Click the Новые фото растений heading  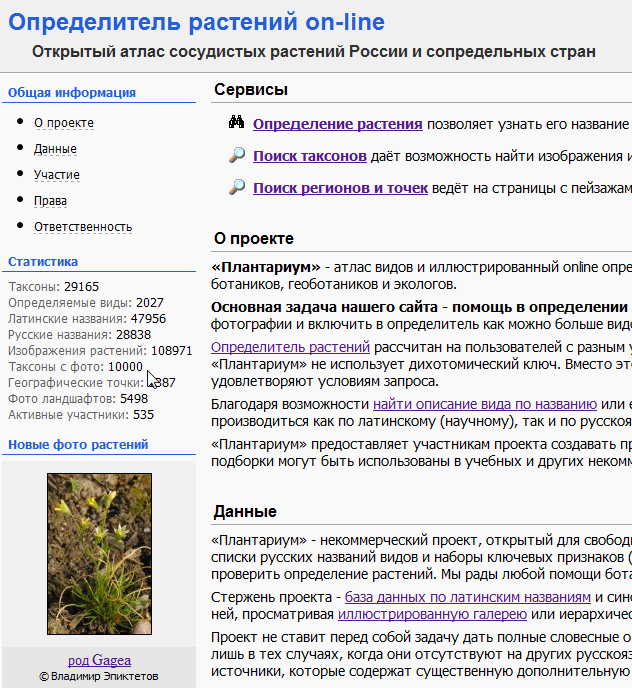[78, 445]
